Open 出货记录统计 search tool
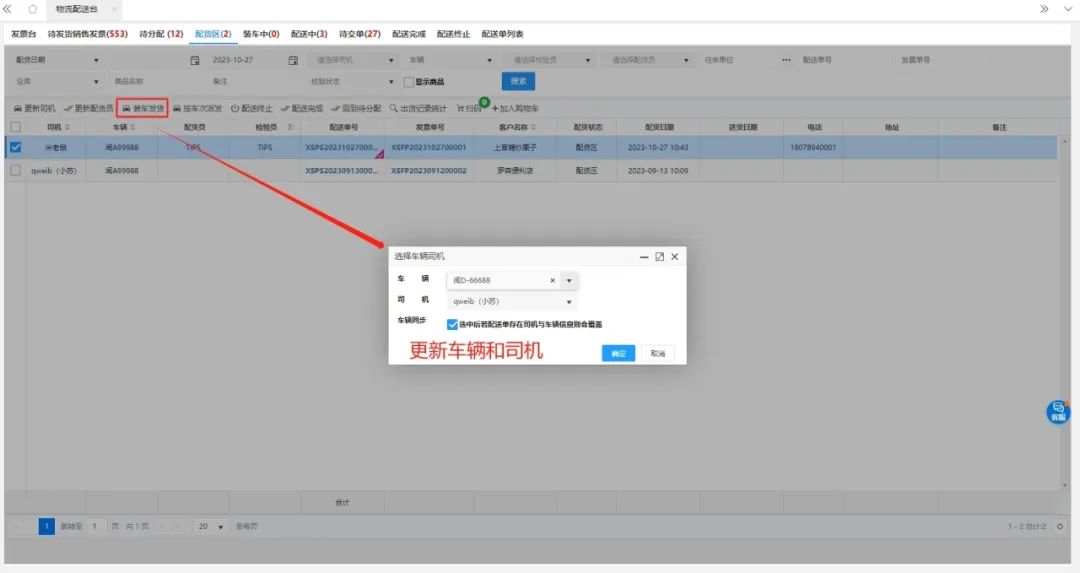The height and width of the screenshot is (573, 1080). click(x=419, y=108)
